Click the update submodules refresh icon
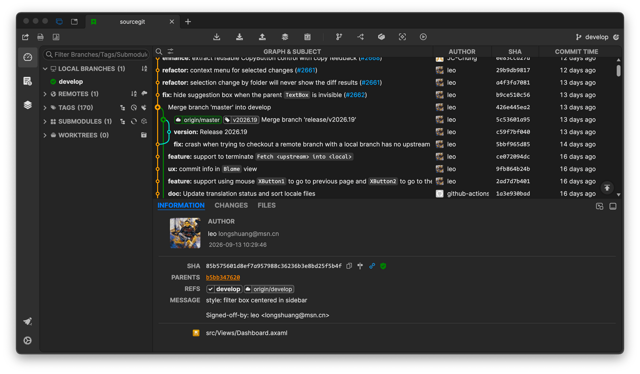This screenshot has width=640, height=374. [x=133, y=122]
